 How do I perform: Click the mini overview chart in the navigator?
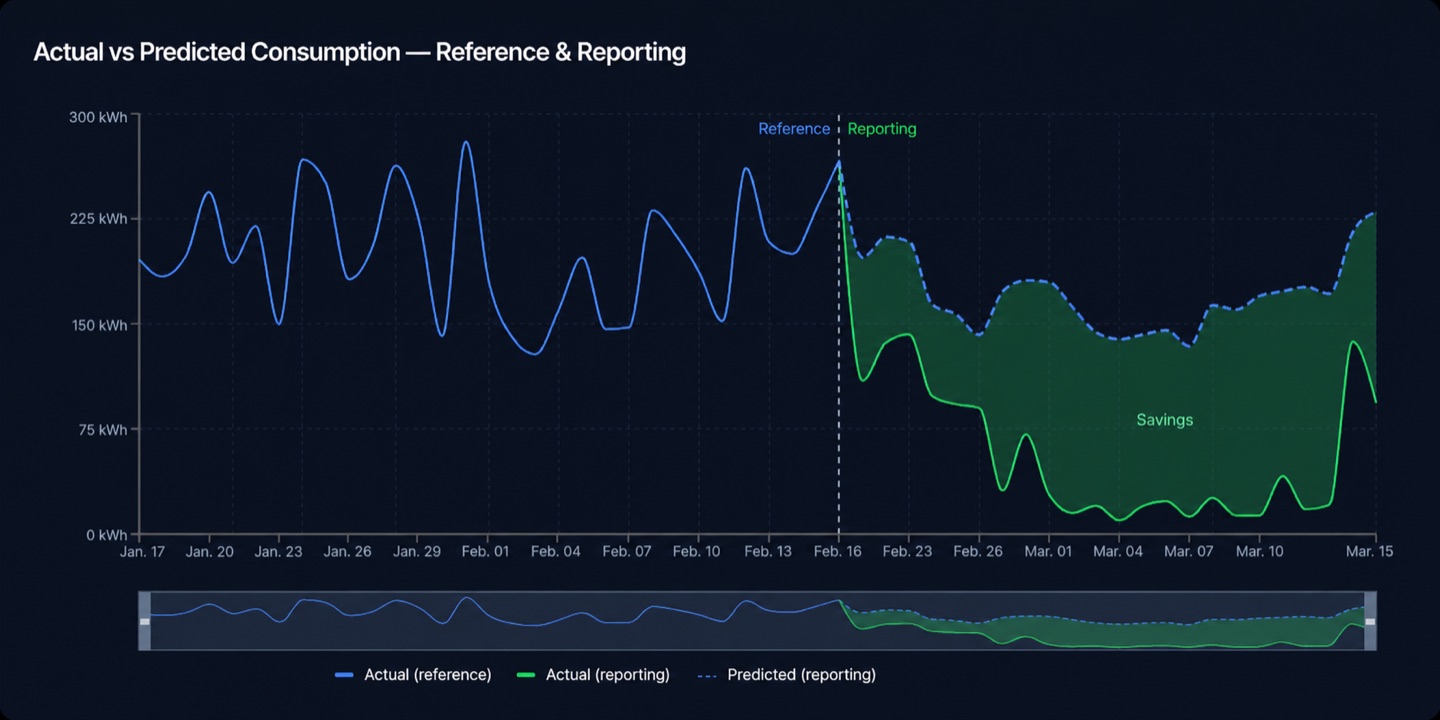[757, 621]
